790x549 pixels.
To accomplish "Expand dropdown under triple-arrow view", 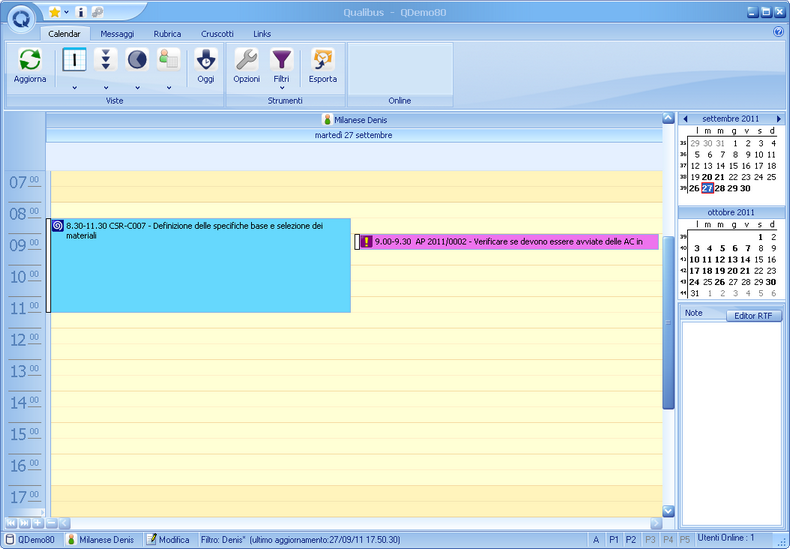I will [x=106, y=88].
